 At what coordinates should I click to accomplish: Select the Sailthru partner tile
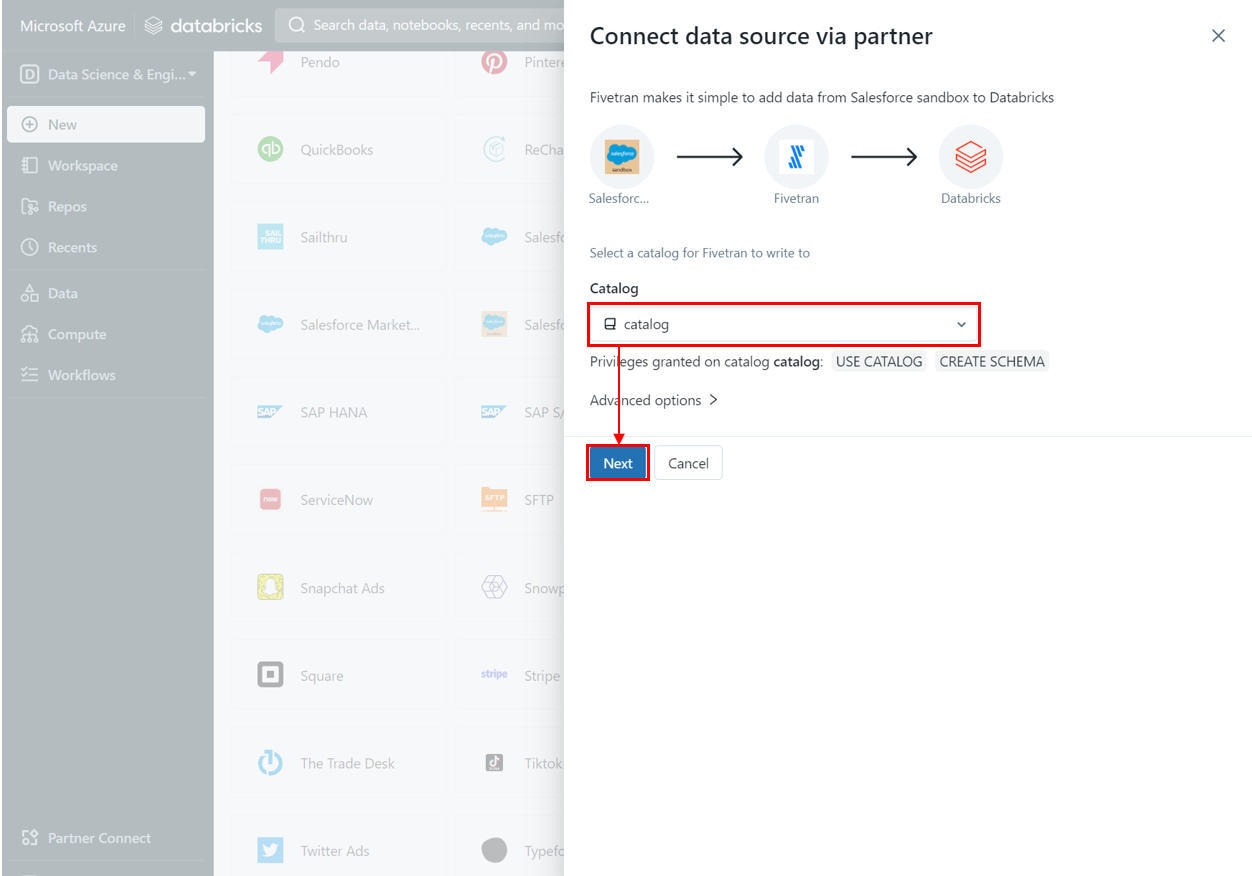tap(337, 237)
